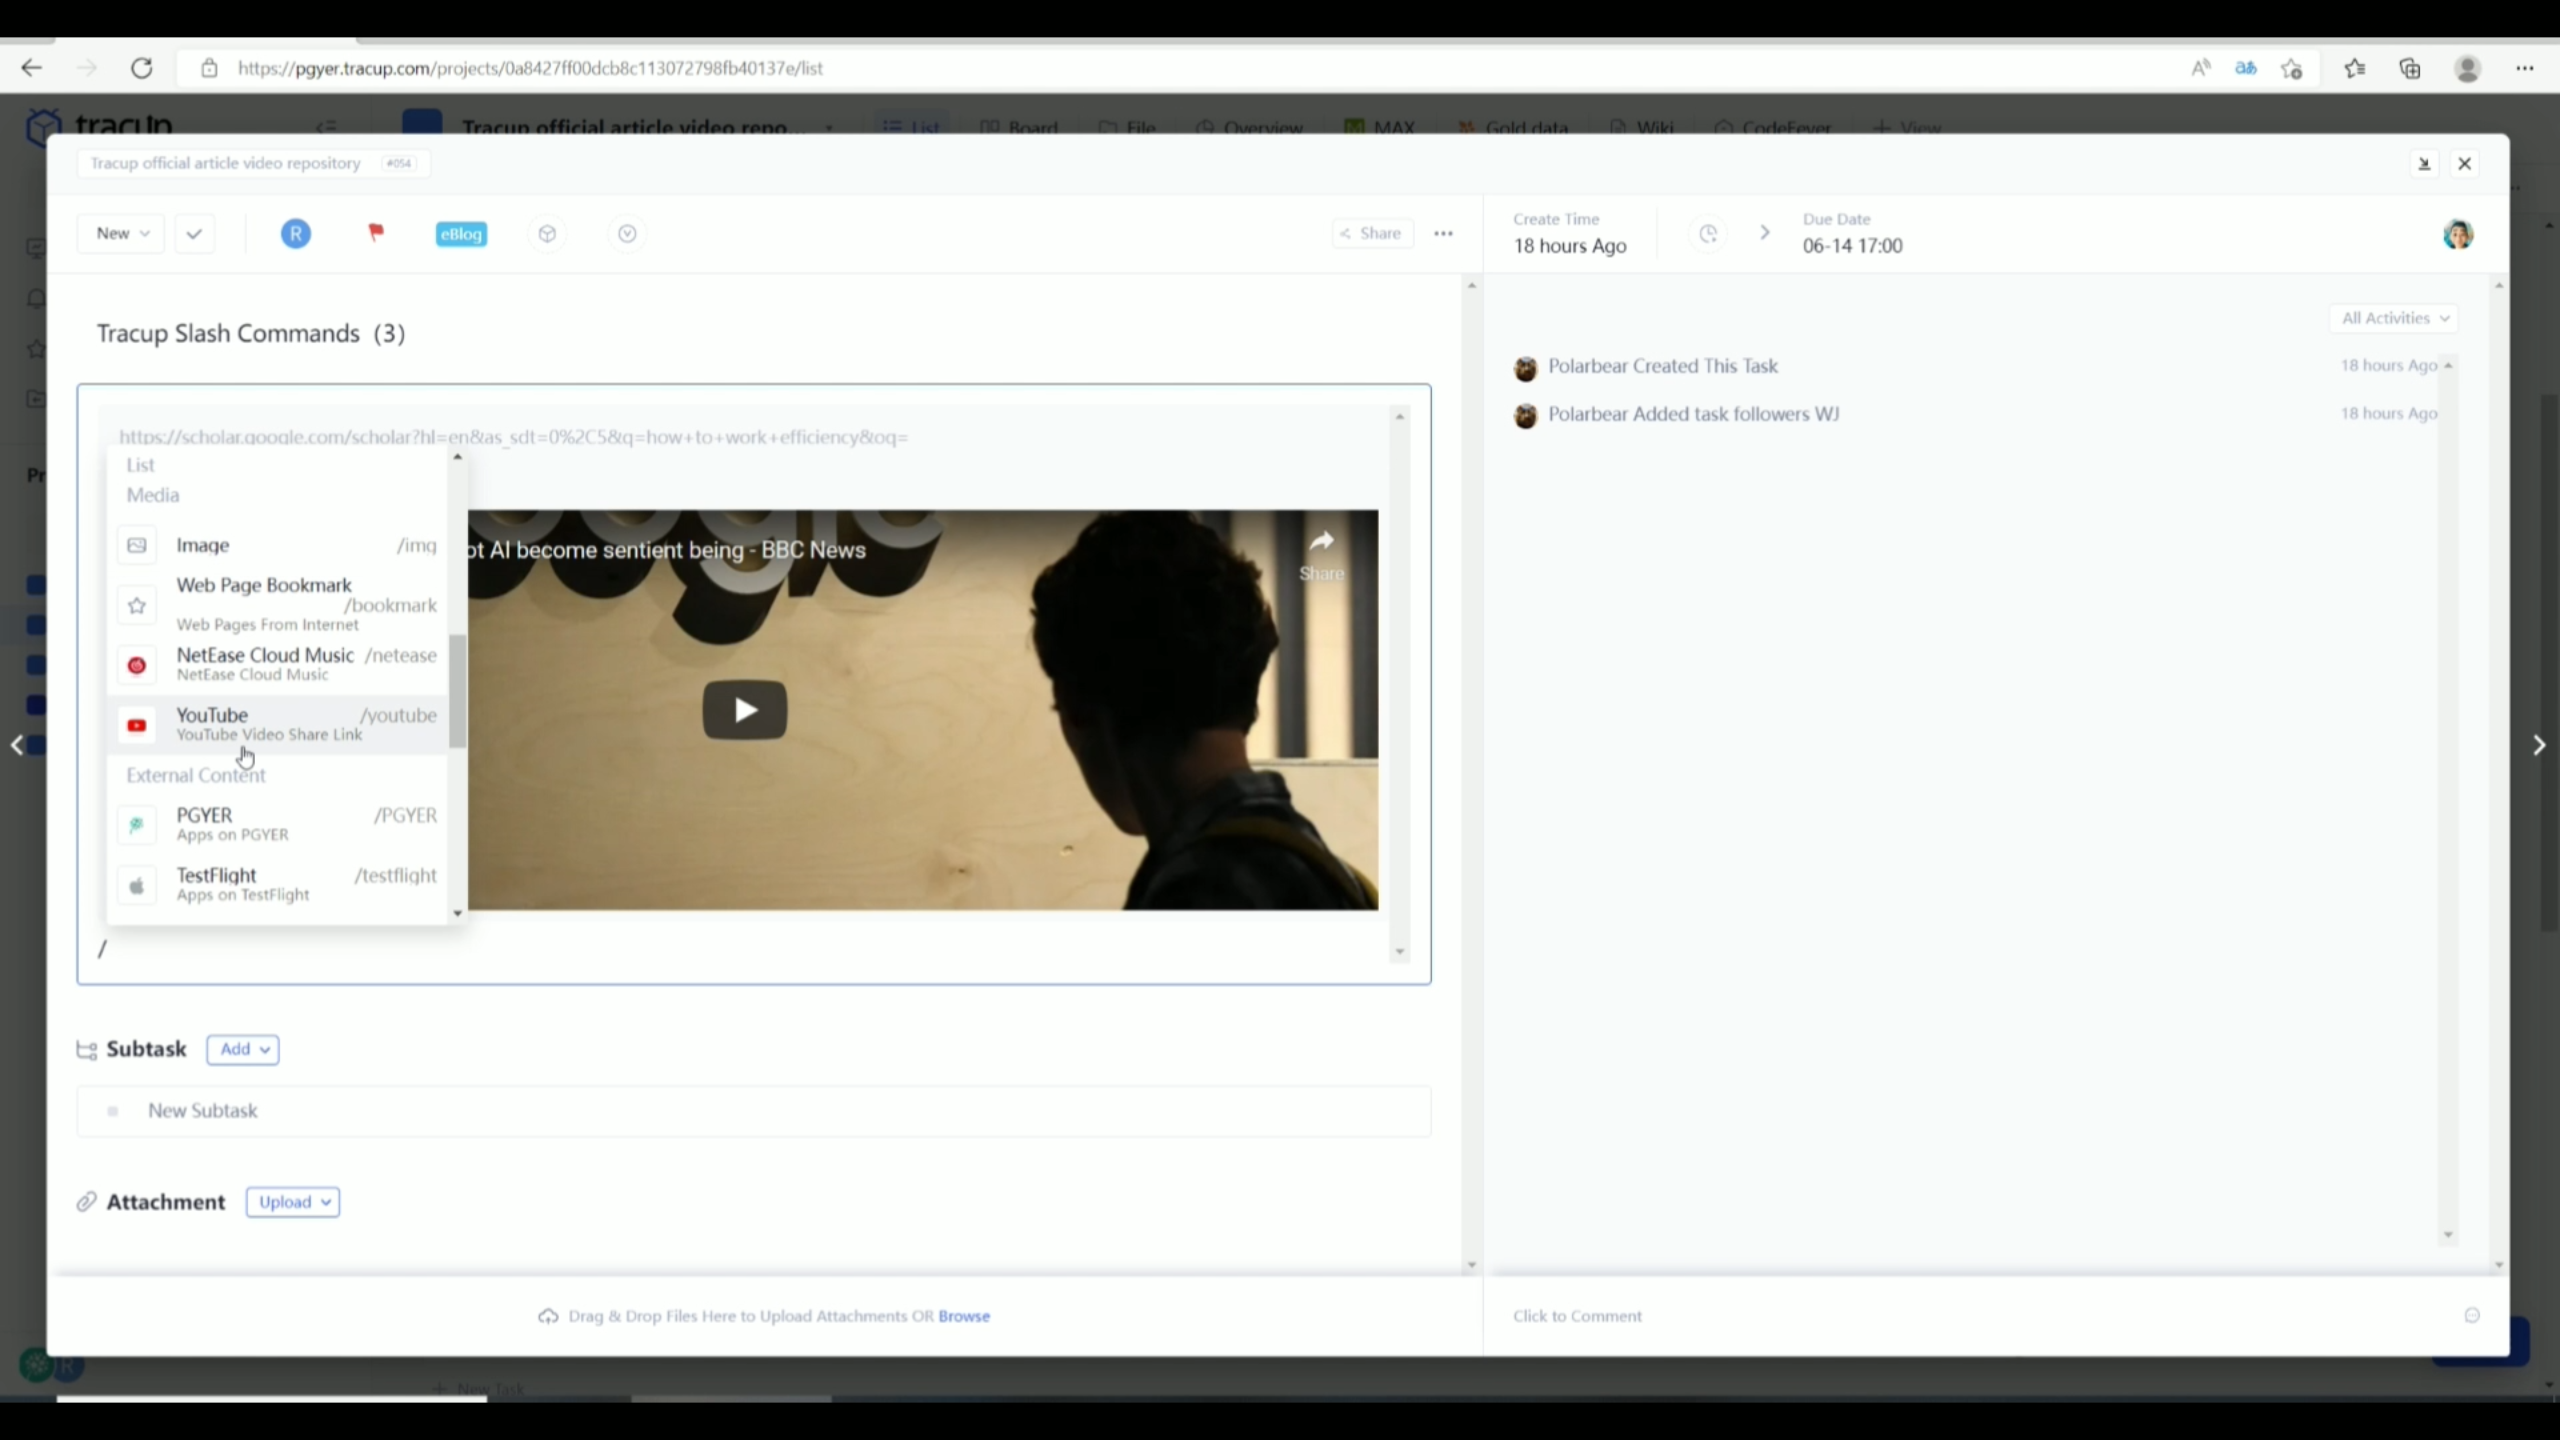Open the Attachment Upload dropdown

(x=292, y=1202)
